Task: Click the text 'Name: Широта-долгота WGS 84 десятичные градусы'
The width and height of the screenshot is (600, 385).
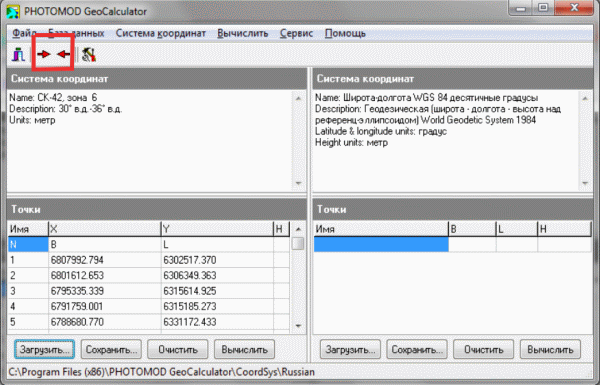Action: 426,98
